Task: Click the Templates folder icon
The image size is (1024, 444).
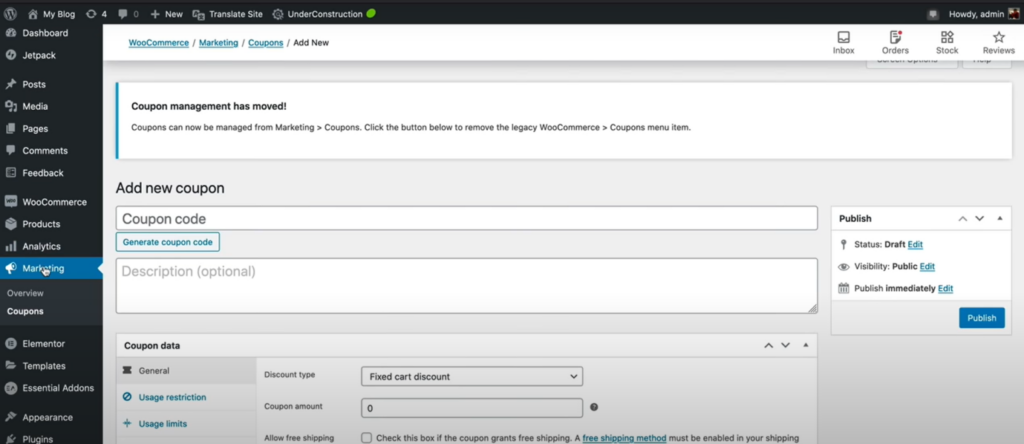Action: [x=10, y=366]
